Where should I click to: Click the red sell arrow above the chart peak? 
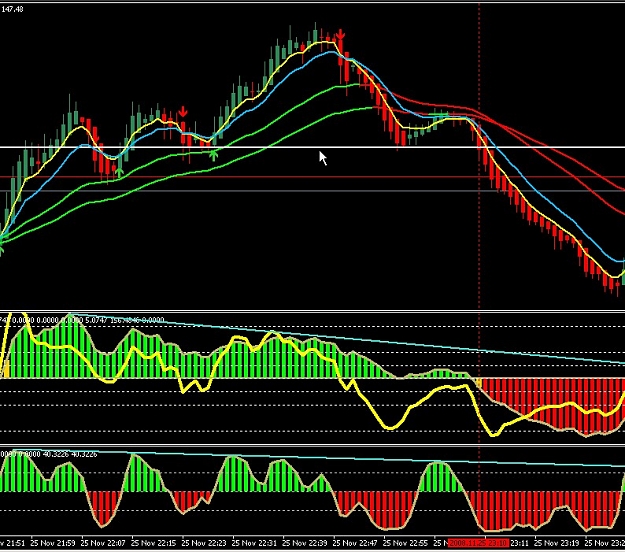(x=340, y=35)
